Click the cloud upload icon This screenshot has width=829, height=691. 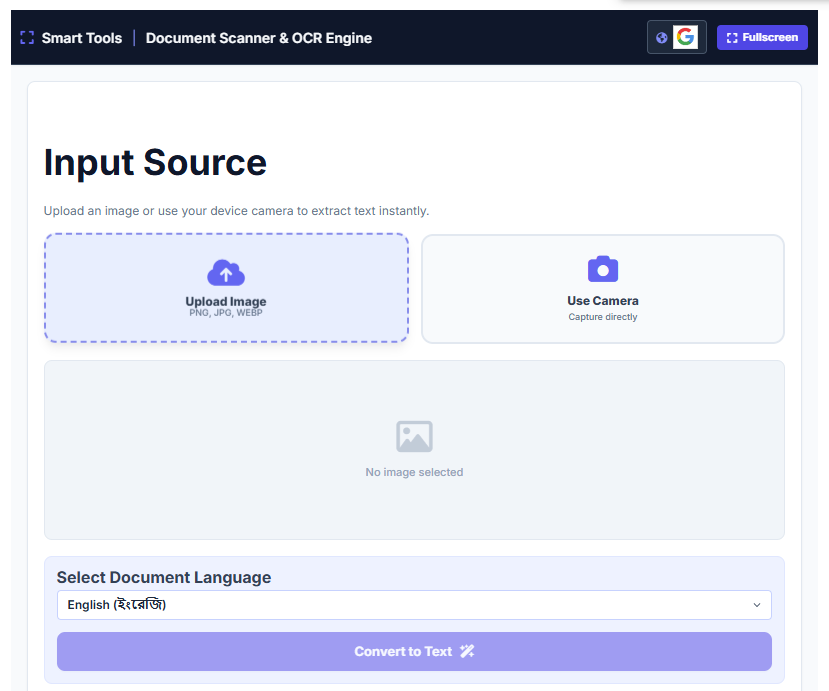[226, 273]
